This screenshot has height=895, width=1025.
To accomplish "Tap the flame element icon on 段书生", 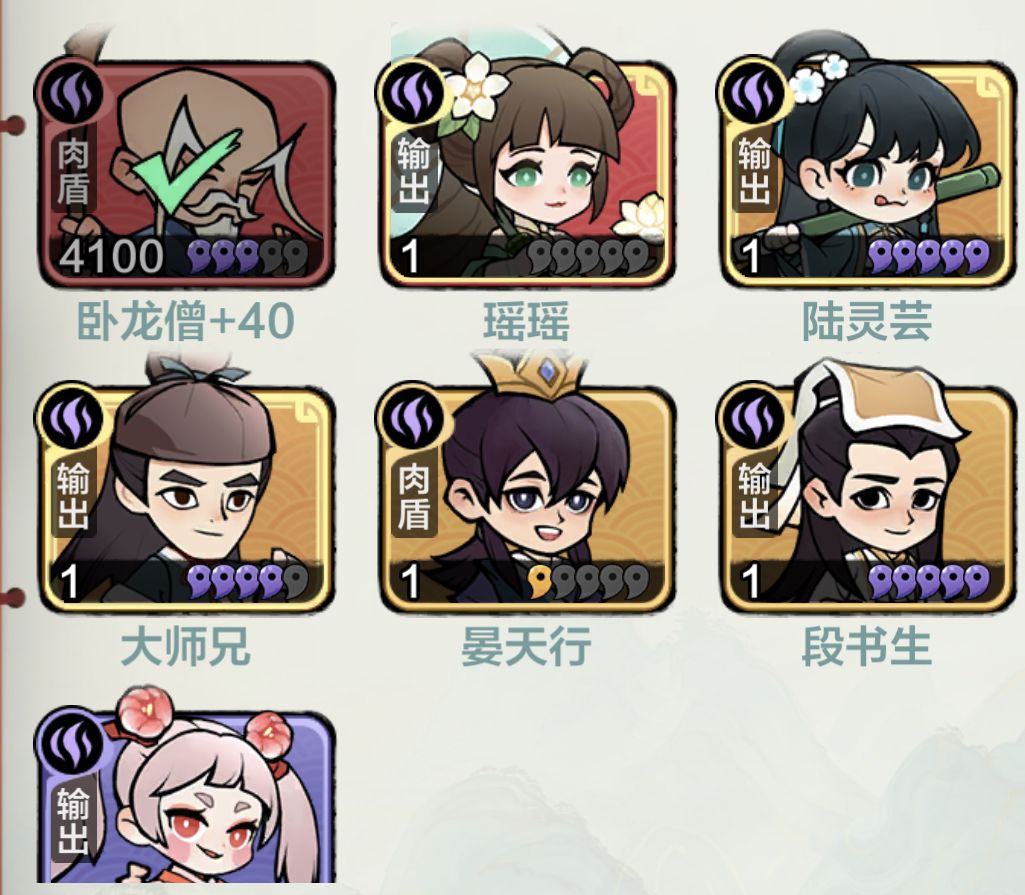I will click(753, 417).
